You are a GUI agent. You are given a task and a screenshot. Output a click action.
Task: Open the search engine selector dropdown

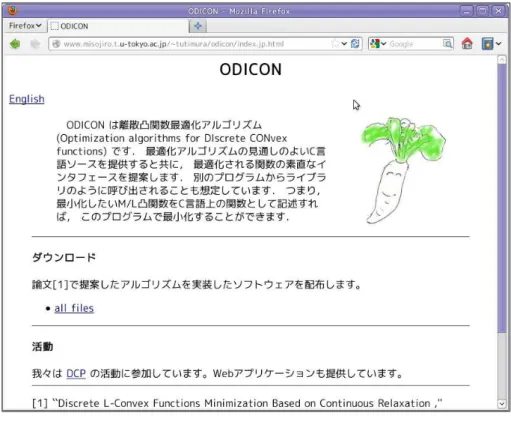coord(378,44)
